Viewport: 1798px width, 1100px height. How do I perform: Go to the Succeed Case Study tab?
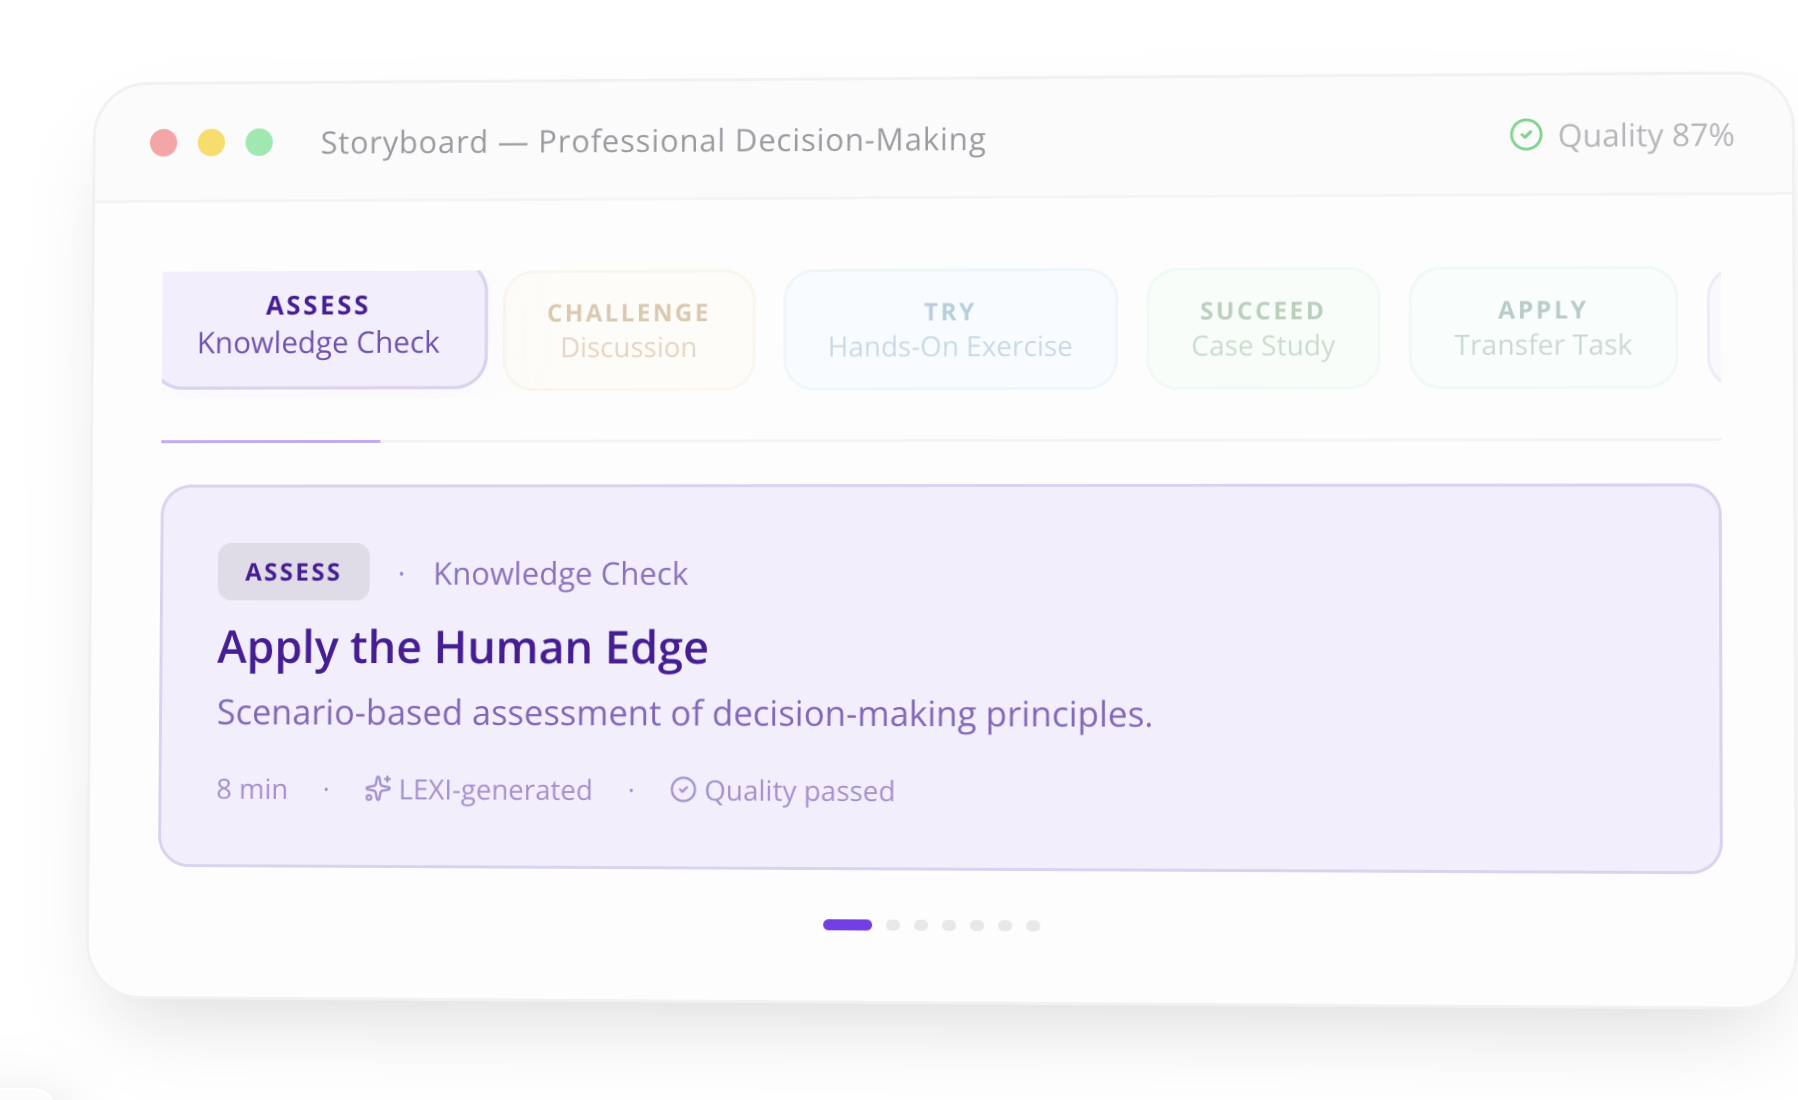tap(1263, 329)
